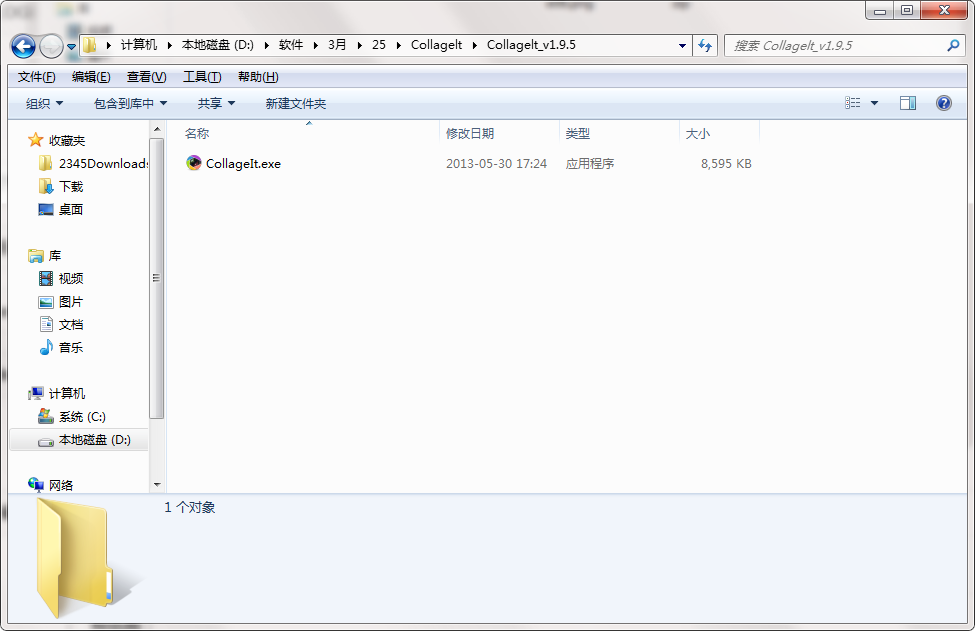The height and width of the screenshot is (631, 975).
Task: Select 计算机 in the navigation pane
Action: point(67,394)
